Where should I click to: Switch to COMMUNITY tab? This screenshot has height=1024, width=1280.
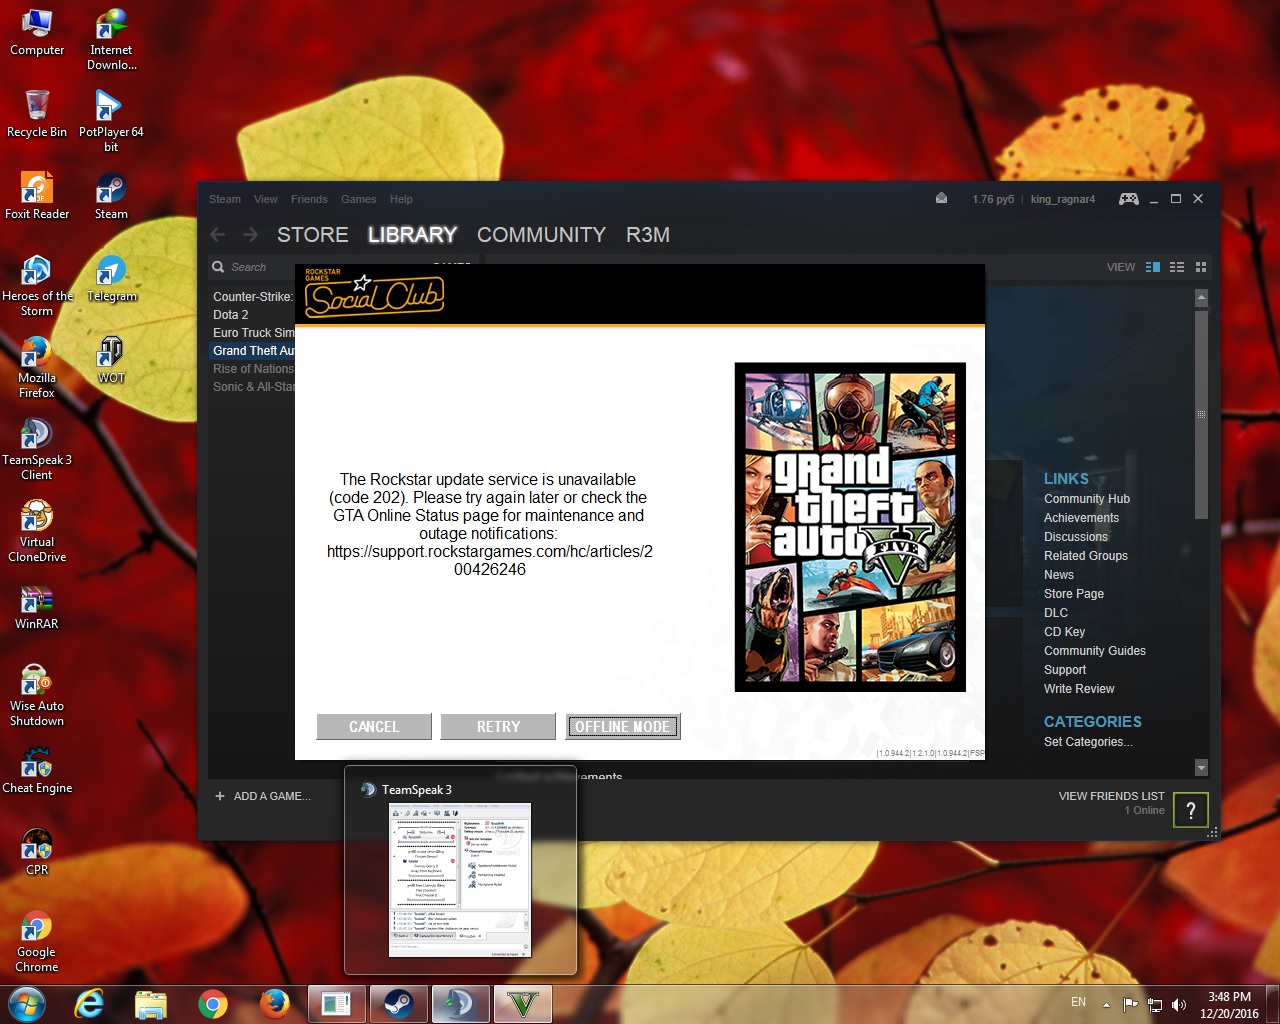pyautogui.click(x=541, y=234)
